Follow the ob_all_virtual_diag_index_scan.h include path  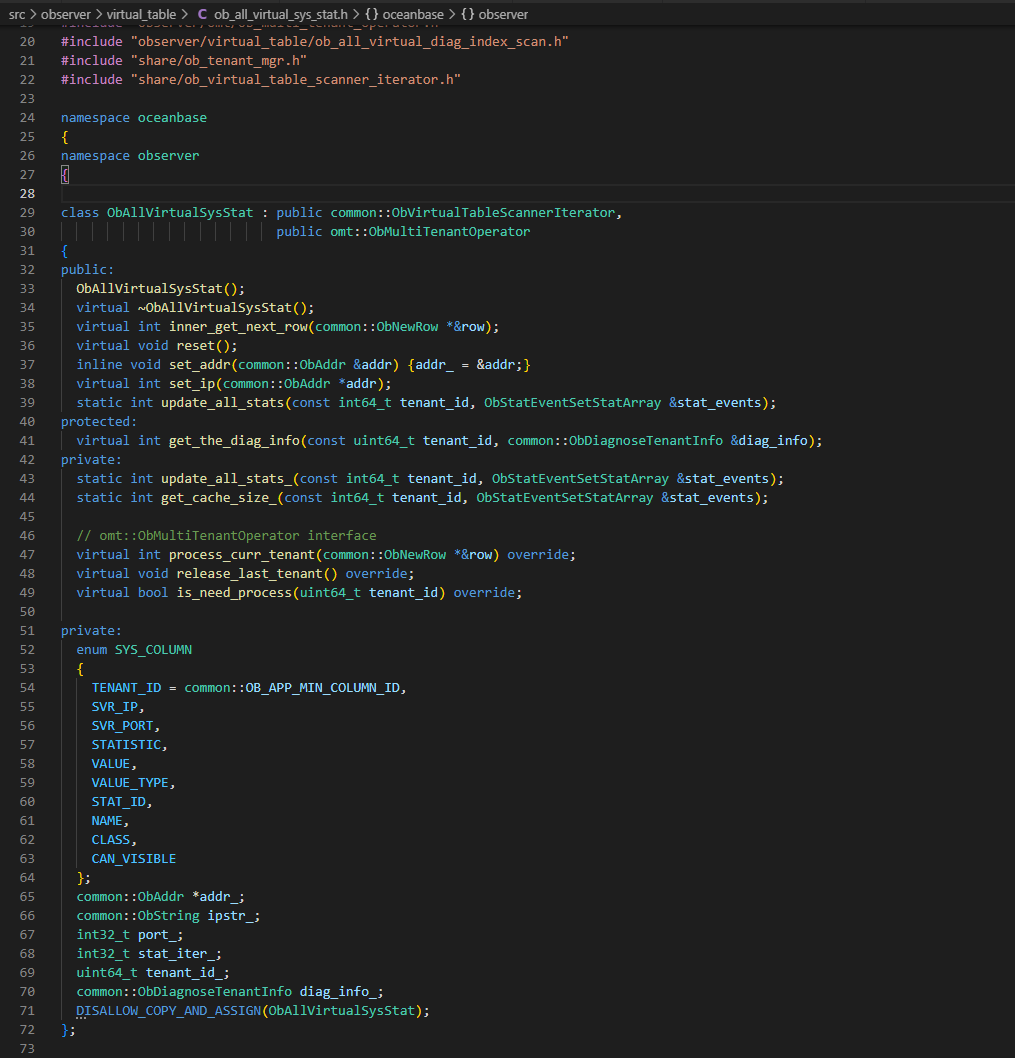tap(350, 42)
